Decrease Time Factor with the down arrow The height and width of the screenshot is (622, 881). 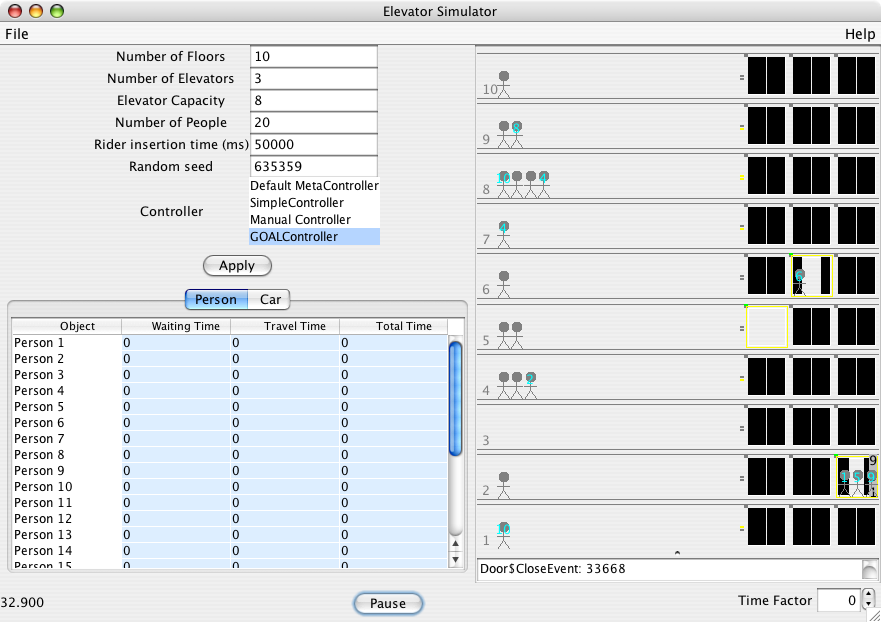(867, 606)
